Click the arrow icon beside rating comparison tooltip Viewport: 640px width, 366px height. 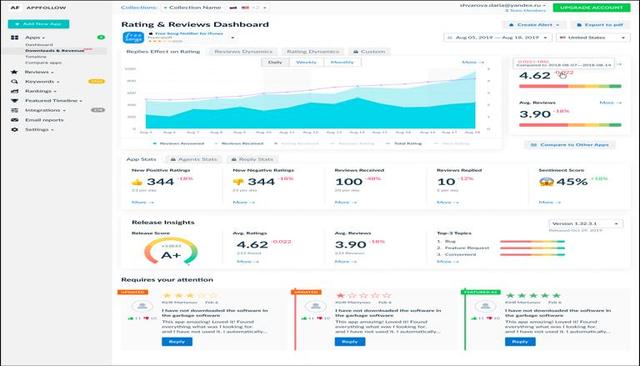tap(620, 64)
